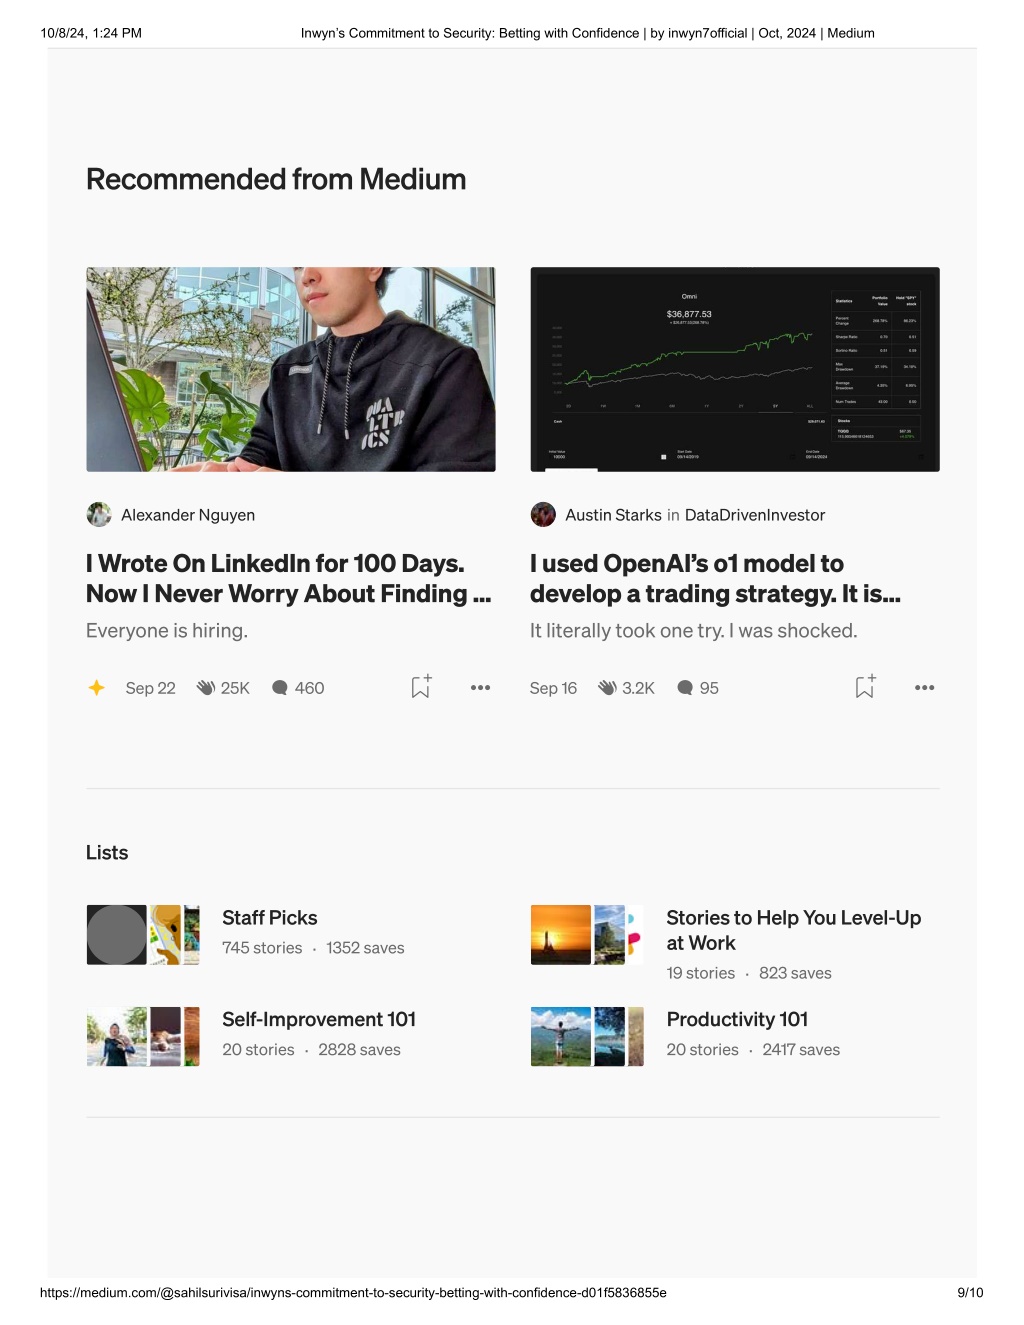This screenshot has height=1325, width=1024.
Task: Open Austin Starks' profile avatar
Action: (543, 515)
